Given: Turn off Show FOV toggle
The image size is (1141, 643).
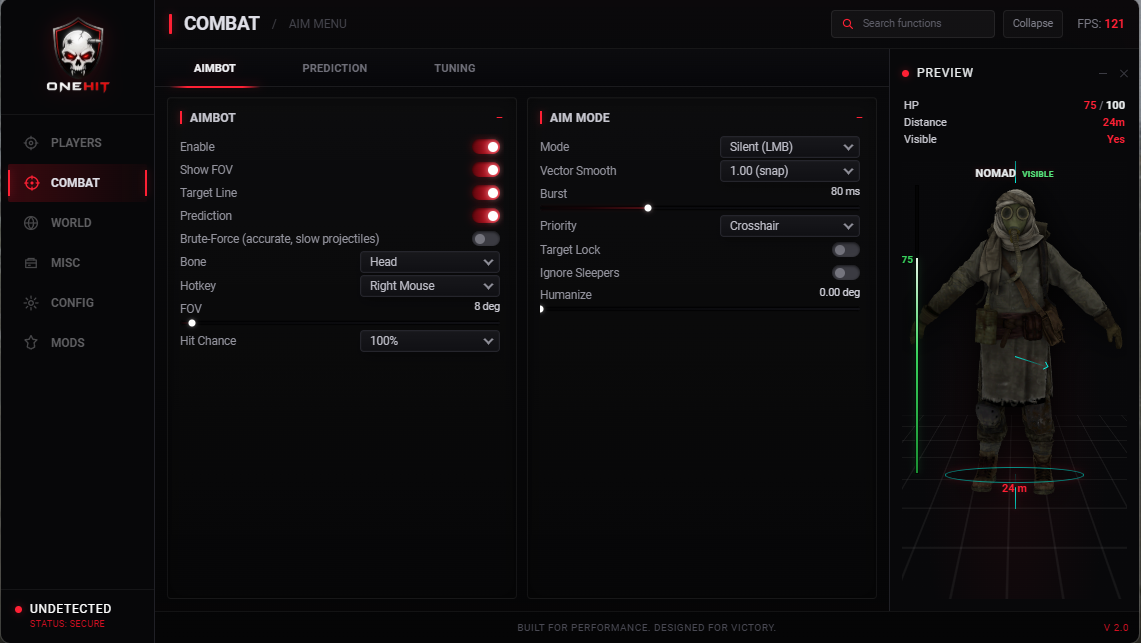Looking at the screenshot, I should click(486, 170).
